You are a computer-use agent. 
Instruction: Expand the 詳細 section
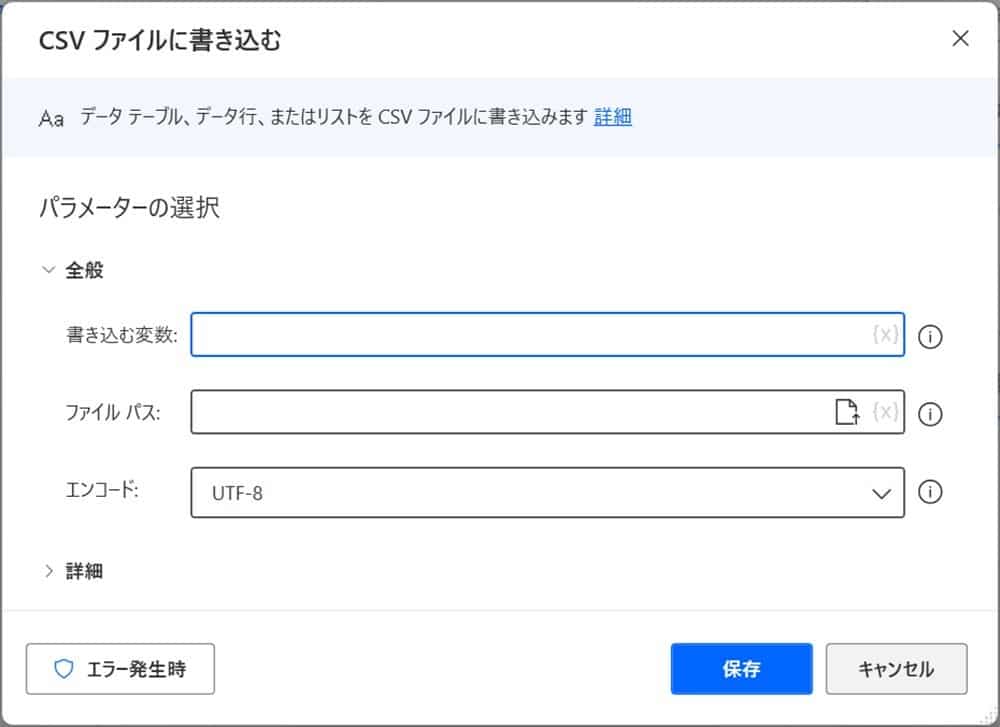click(x=49, y=570)
